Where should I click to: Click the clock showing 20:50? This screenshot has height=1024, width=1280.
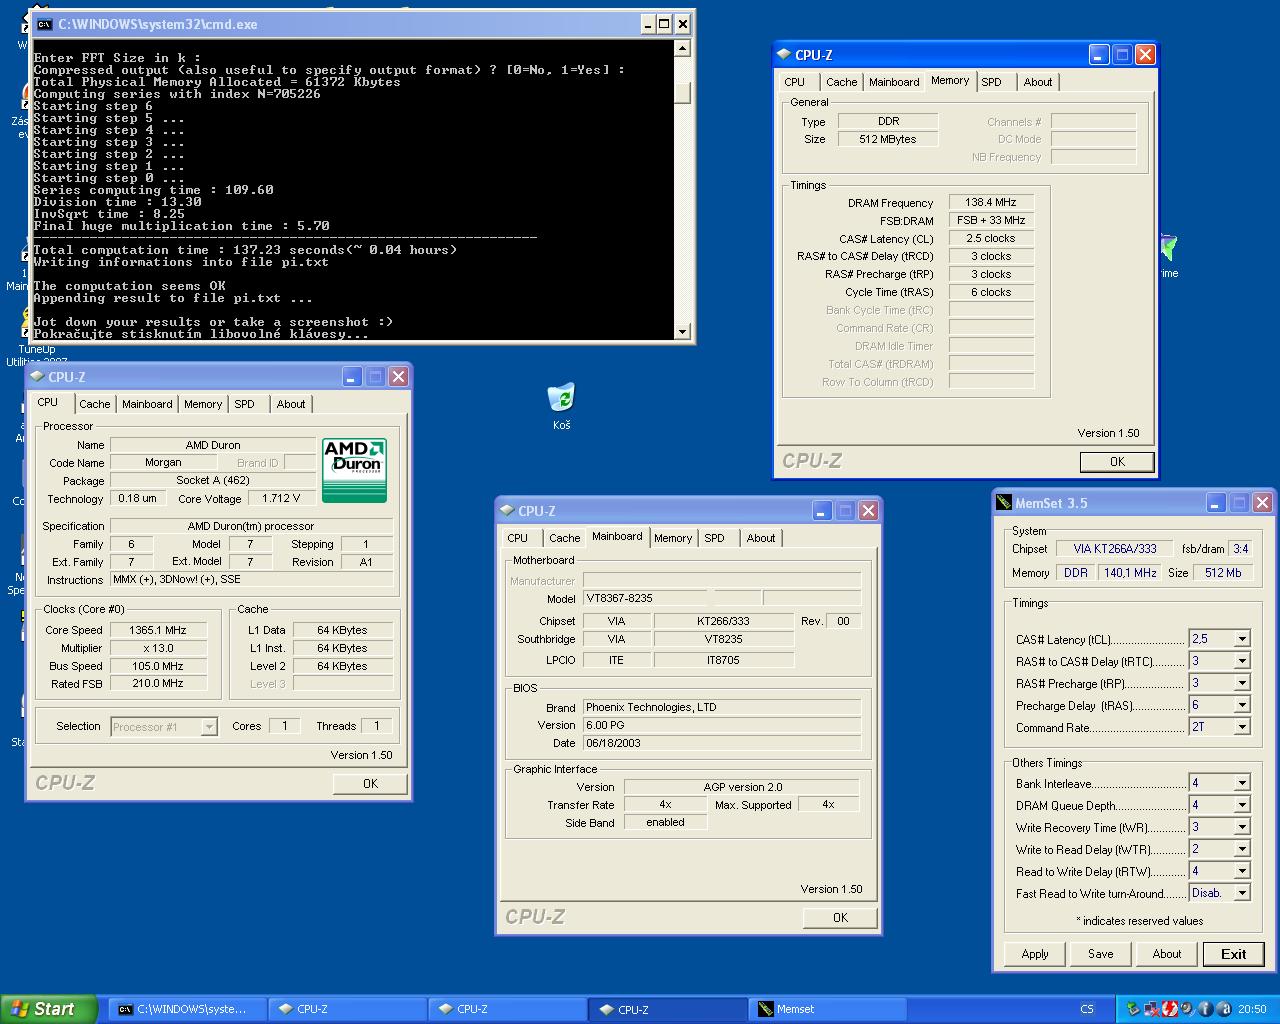[1252, 1009]
